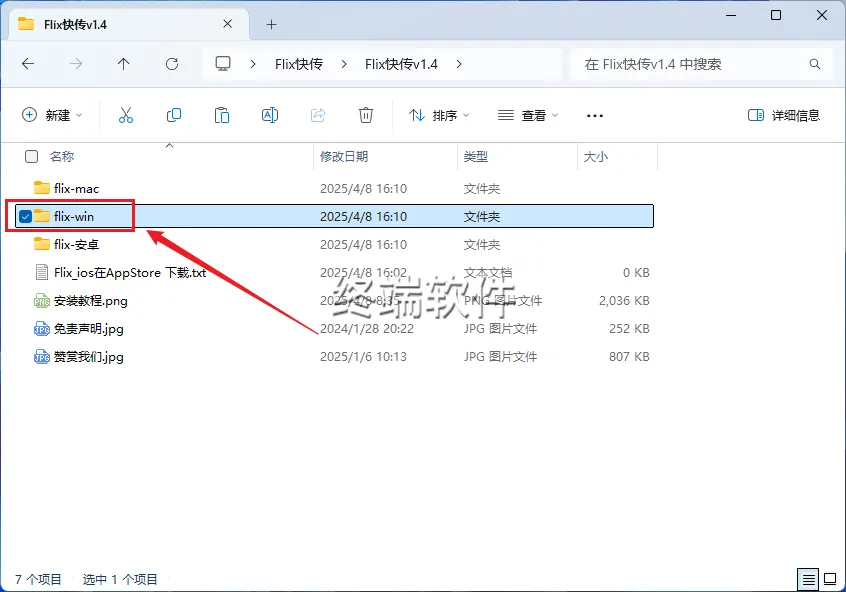Uncheck the flix-win row checkbox

click(25, 216)
